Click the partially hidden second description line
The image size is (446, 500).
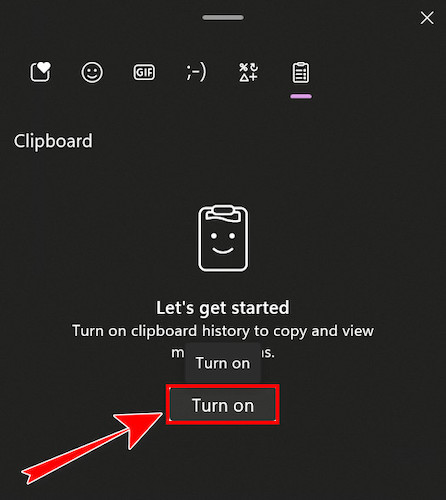223,353
